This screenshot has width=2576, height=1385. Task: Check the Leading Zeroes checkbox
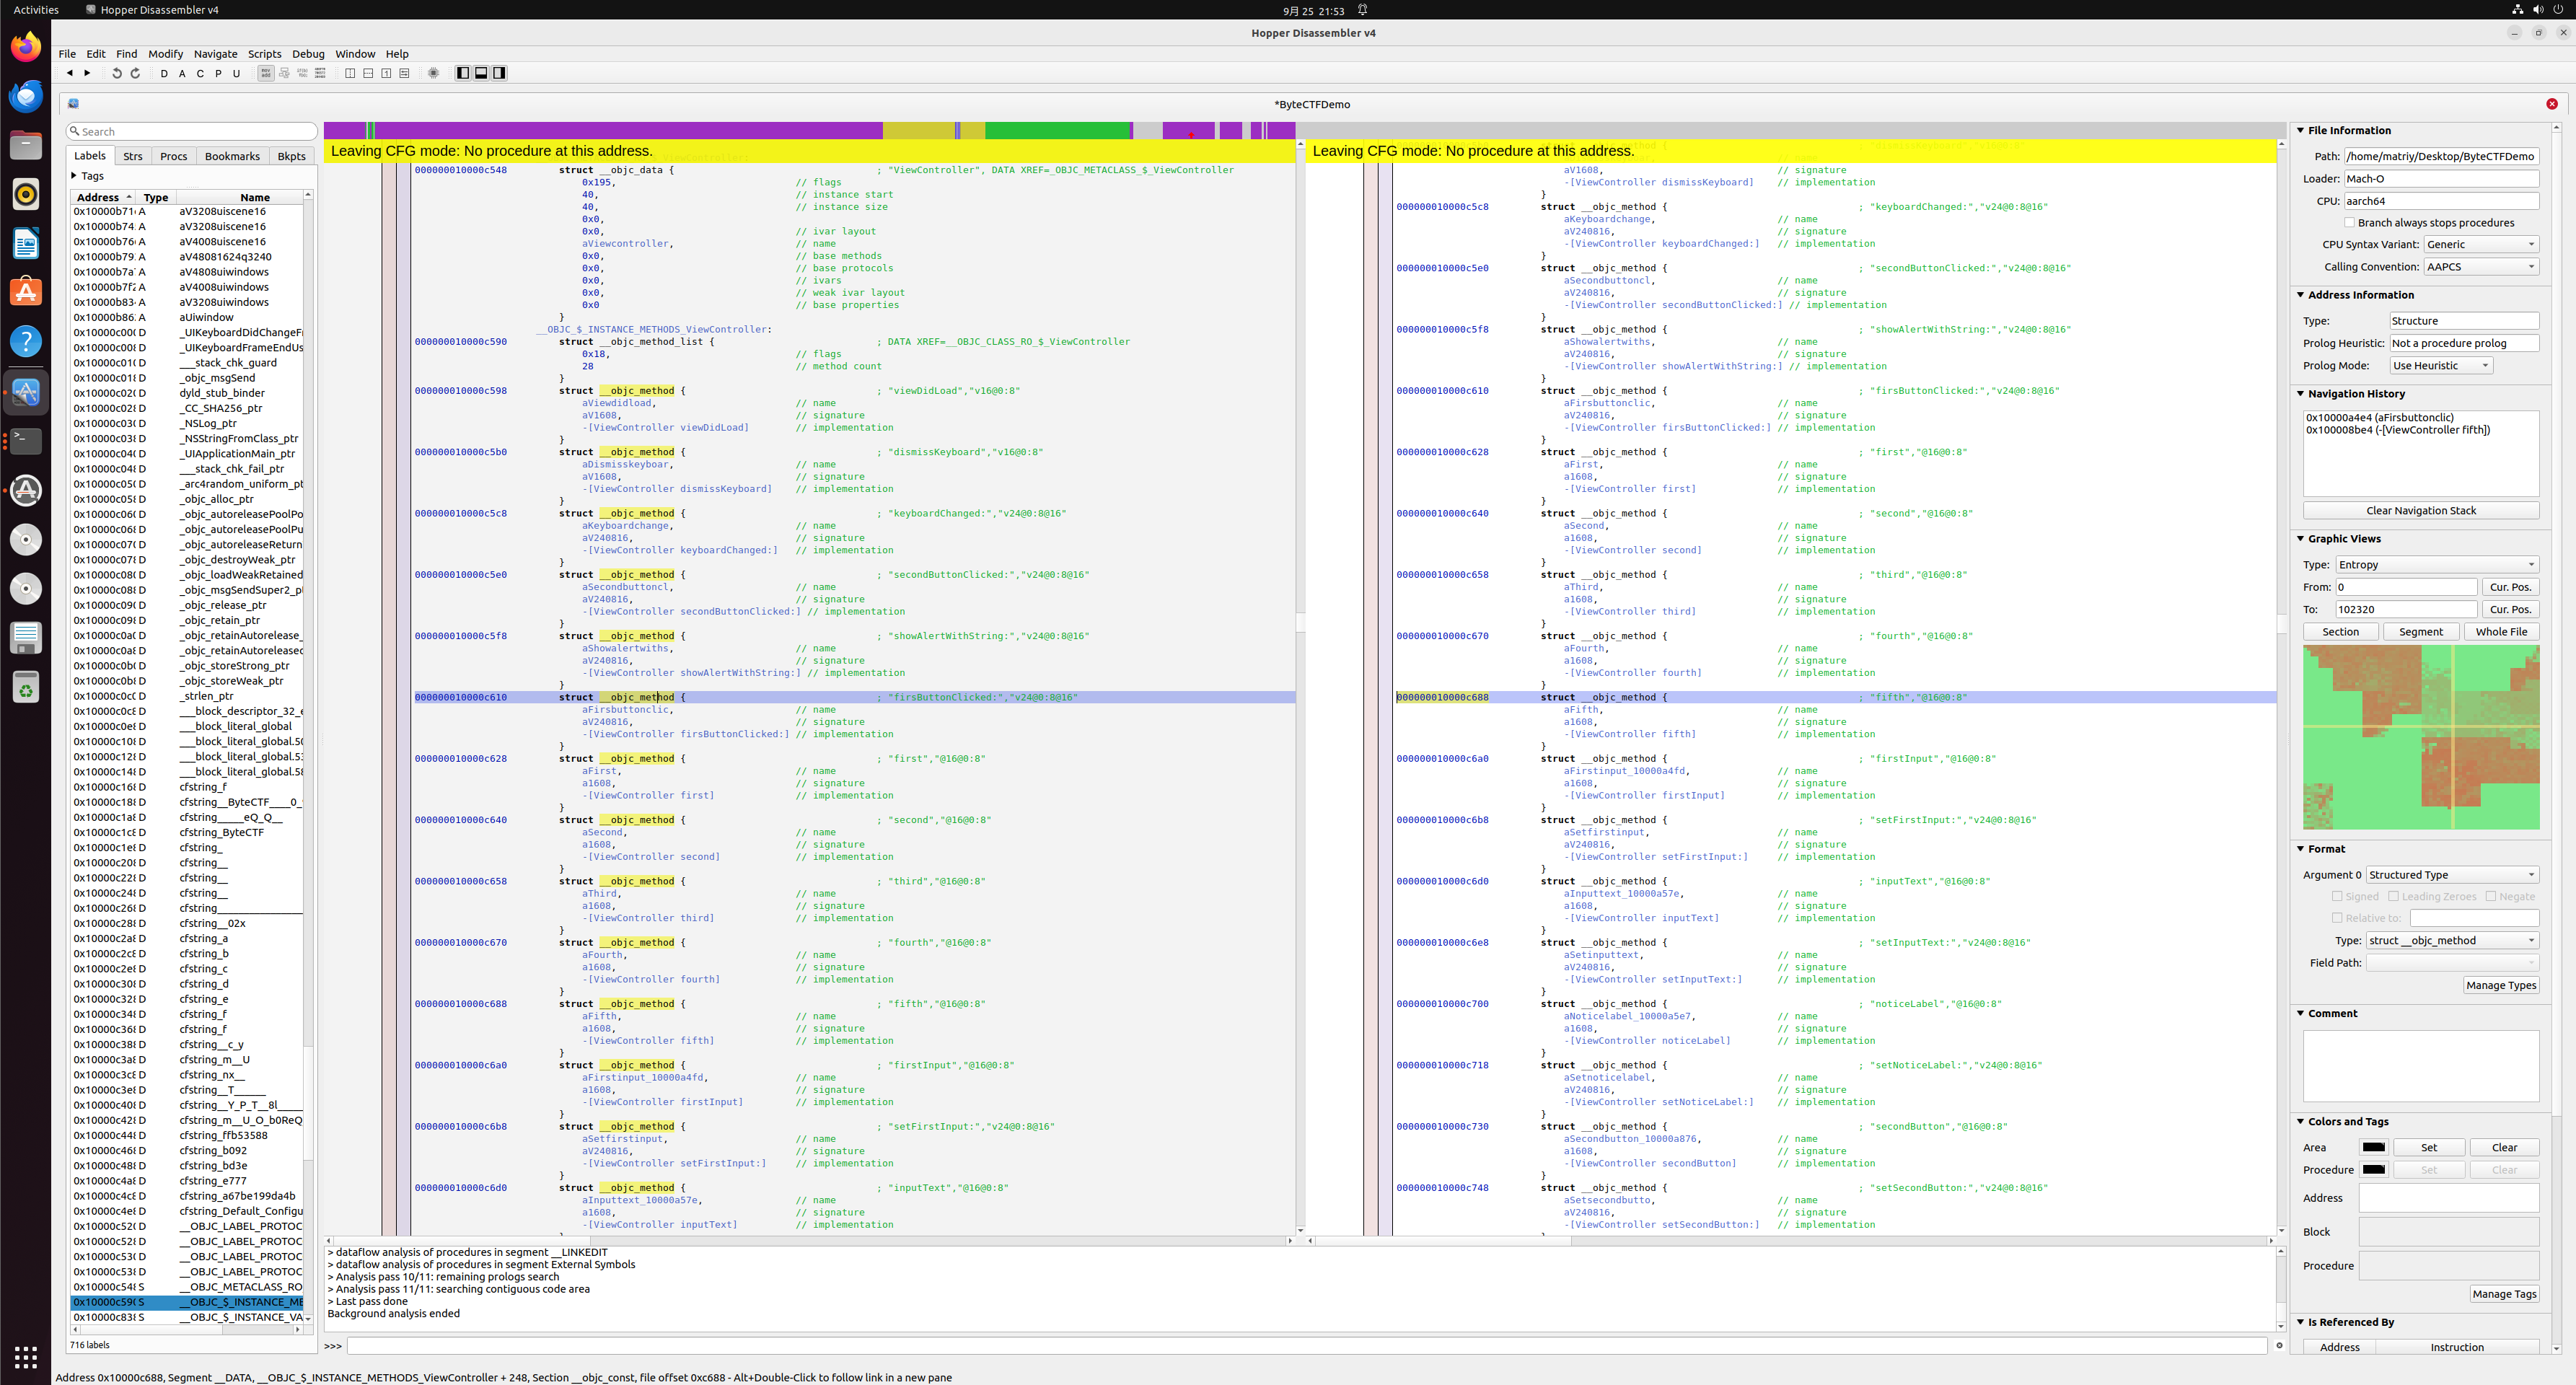click(x=2393, y=896)
